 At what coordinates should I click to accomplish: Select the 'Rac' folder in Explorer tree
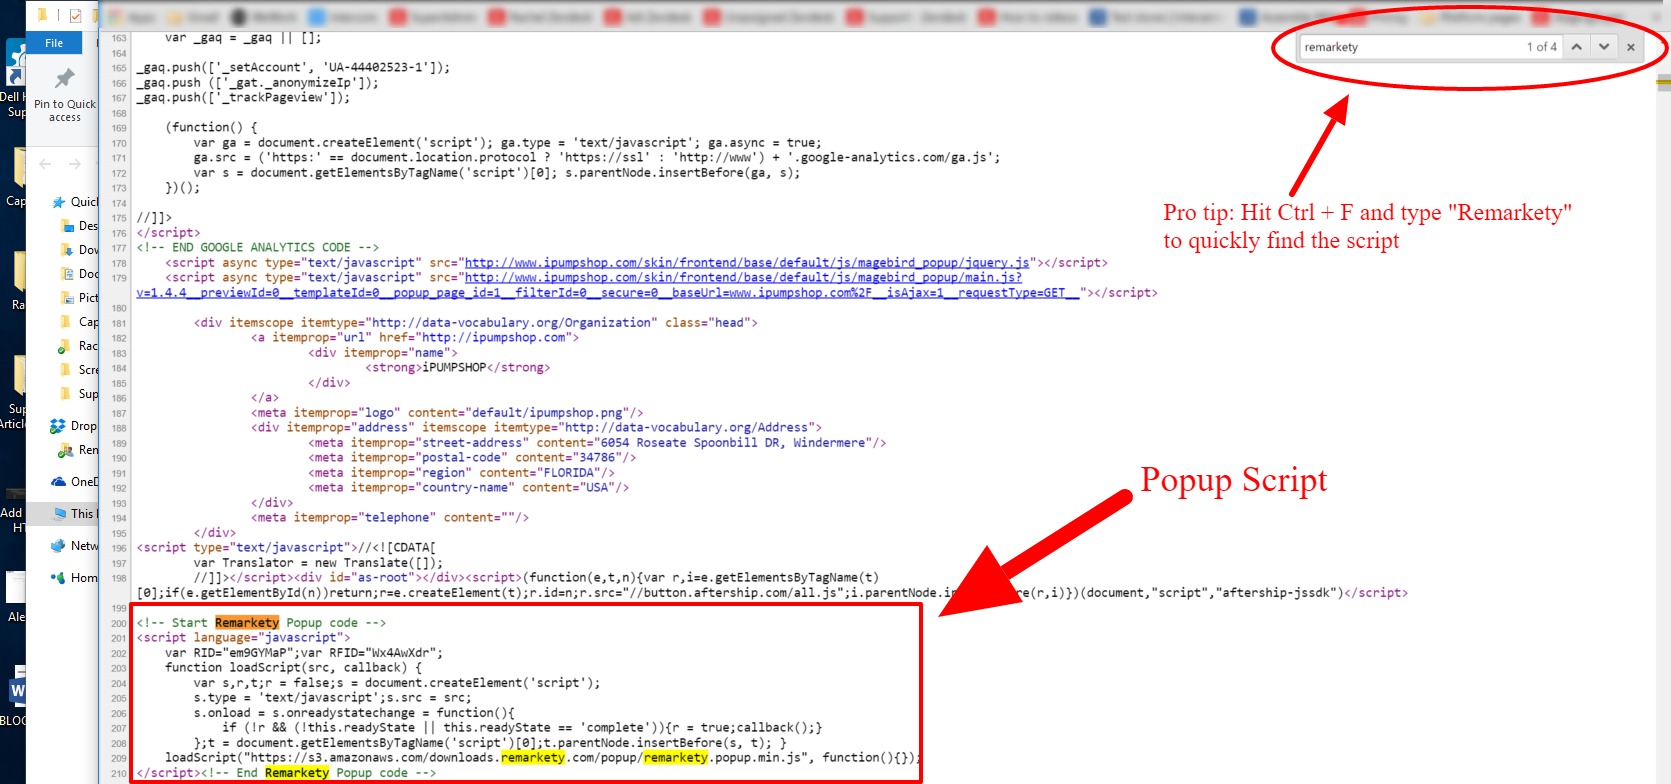coord(79,346)
